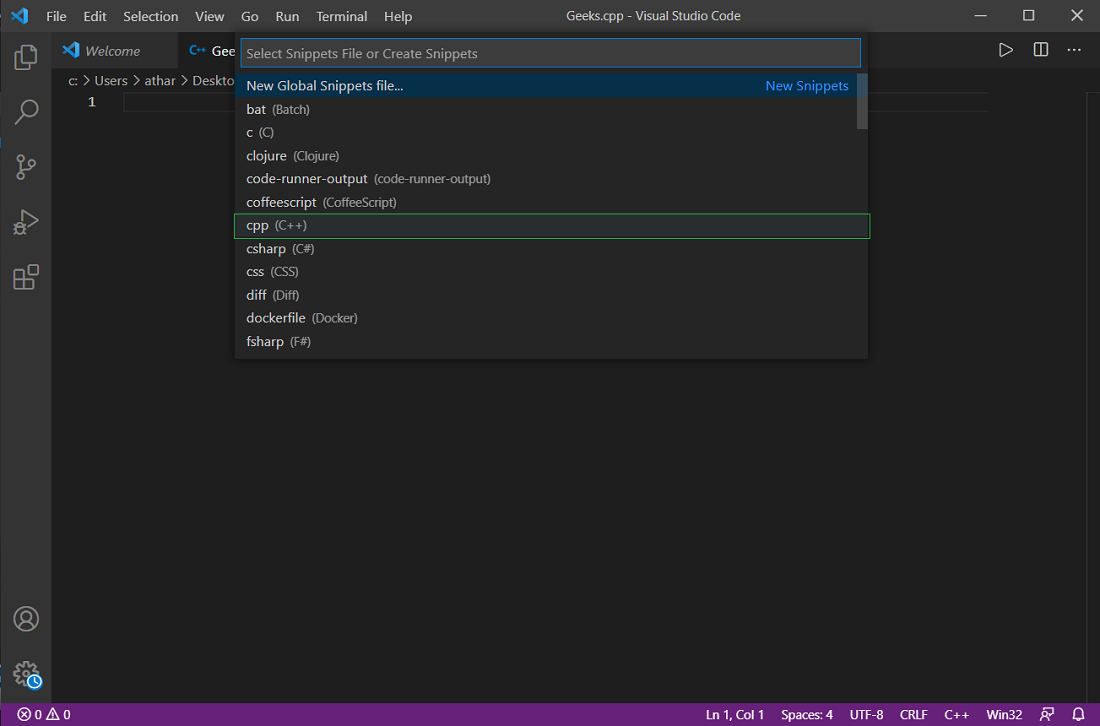This screenshot has width=1100, height=726.
Task: Open the Edit menu
Action: pyautogui.click(x=95, y=16)
